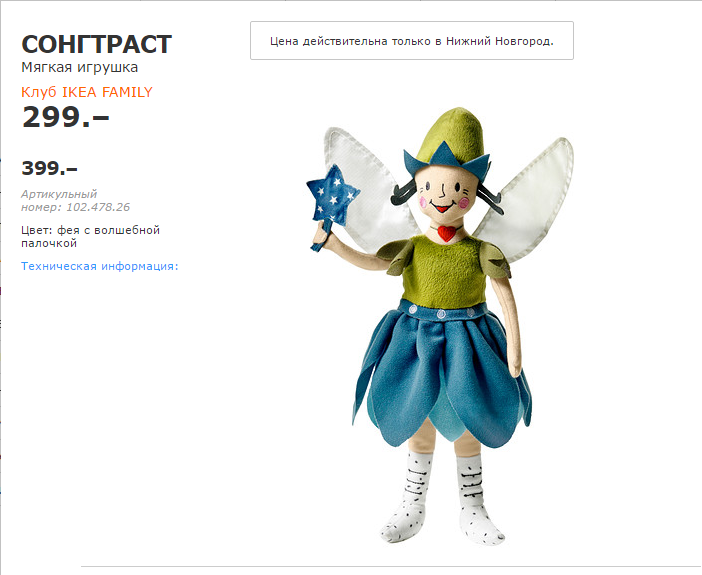Click the doll's right white sock
Screen dimensions: 702x575
pos(477,499)
